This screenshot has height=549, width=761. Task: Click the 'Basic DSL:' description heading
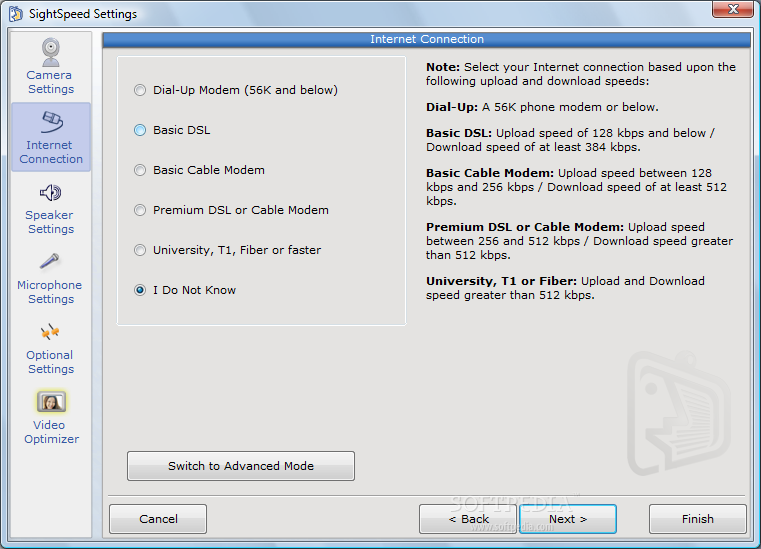[x=459, y=133]
